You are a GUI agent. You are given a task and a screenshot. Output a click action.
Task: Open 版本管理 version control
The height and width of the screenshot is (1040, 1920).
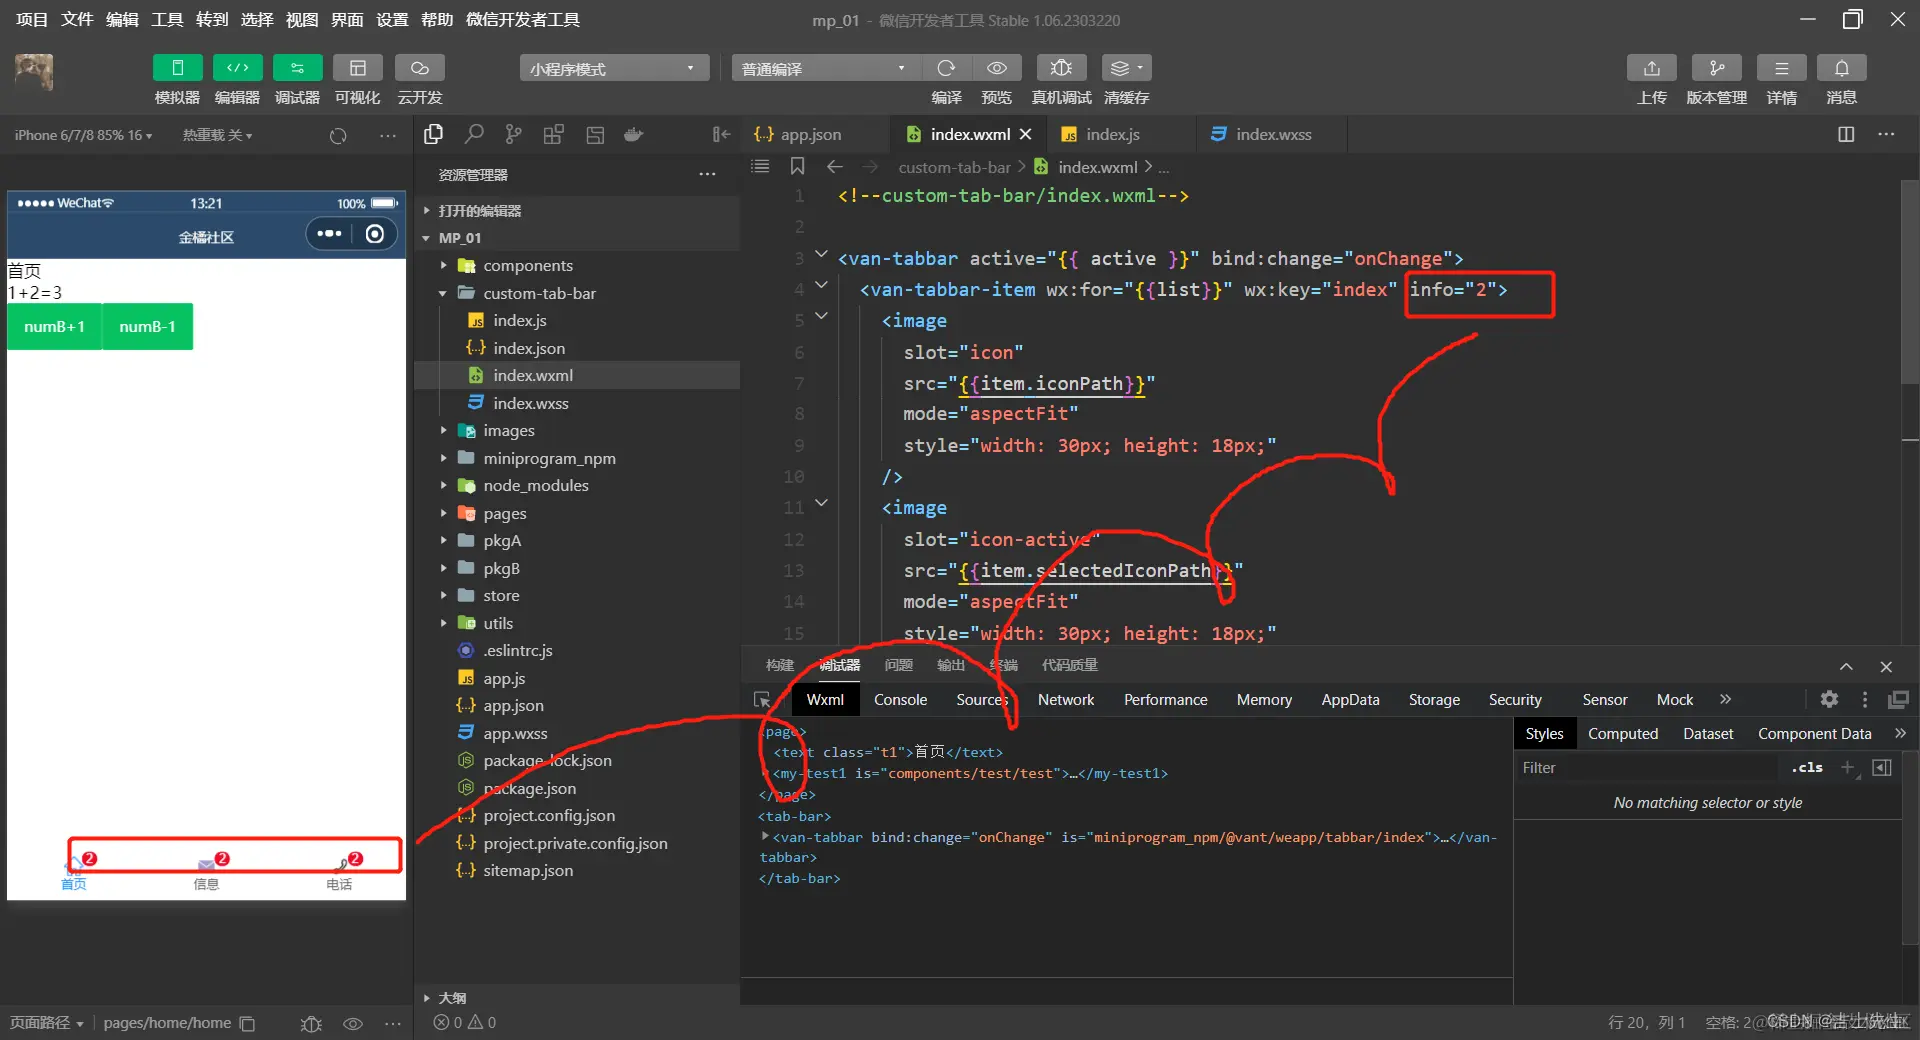point(1716,68)
